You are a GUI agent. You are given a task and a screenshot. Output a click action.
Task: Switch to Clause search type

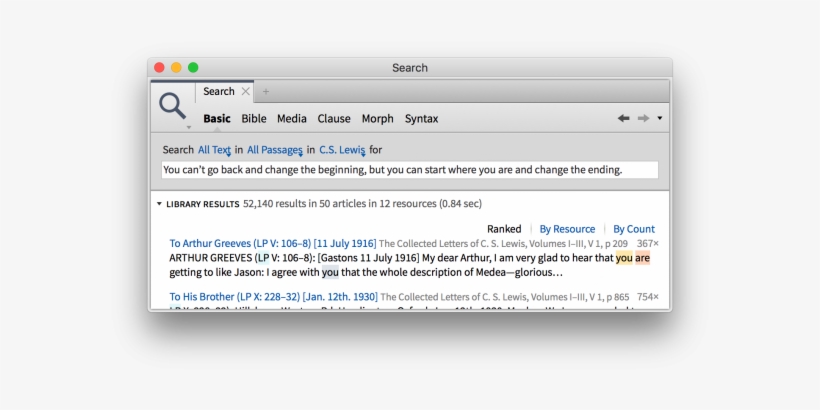(x=334, y=119)
